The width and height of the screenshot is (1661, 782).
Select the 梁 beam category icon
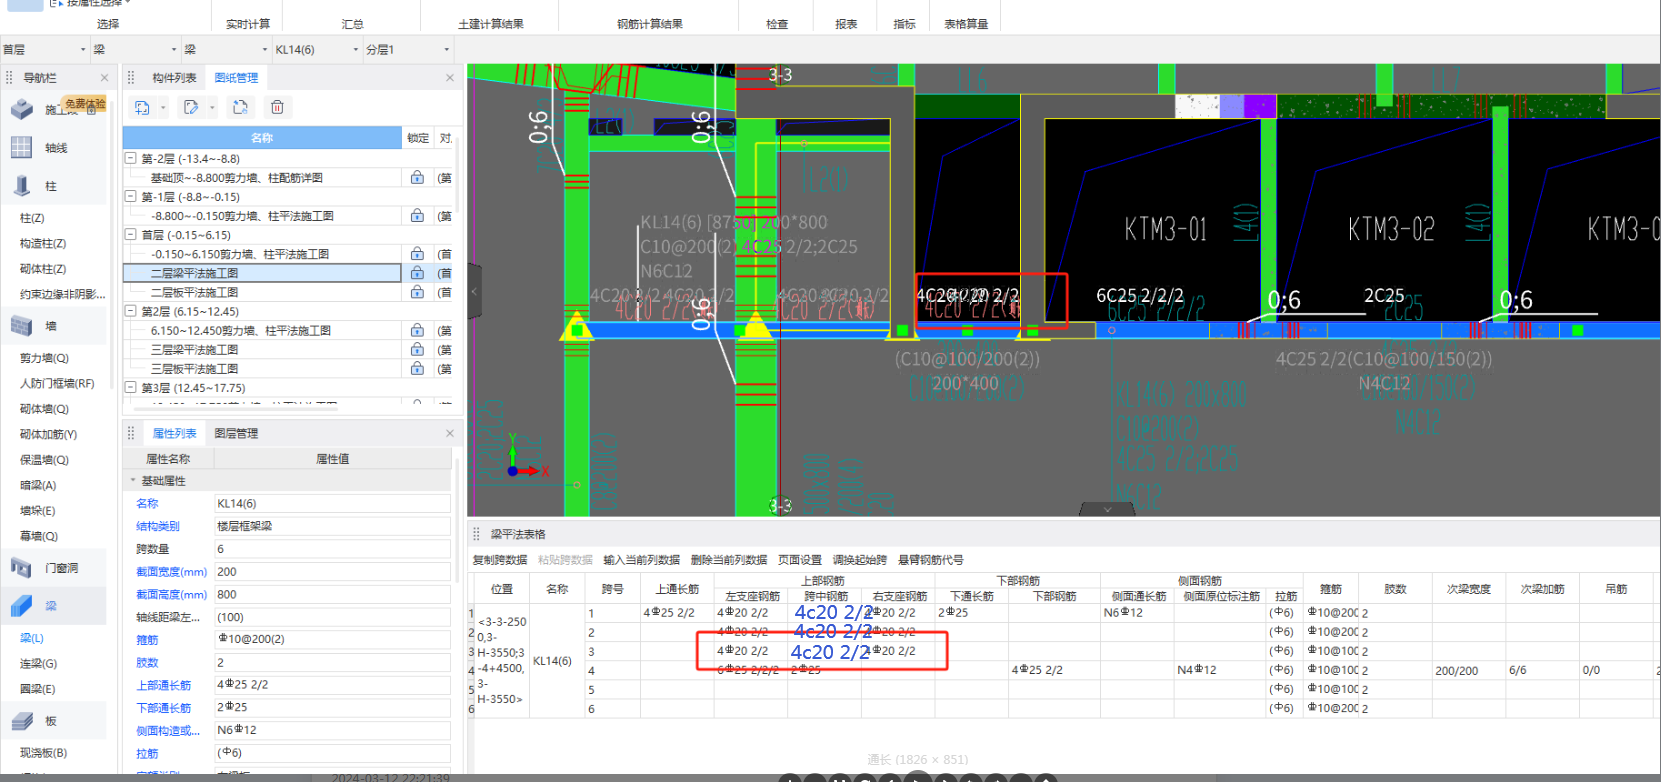[22, 605]
